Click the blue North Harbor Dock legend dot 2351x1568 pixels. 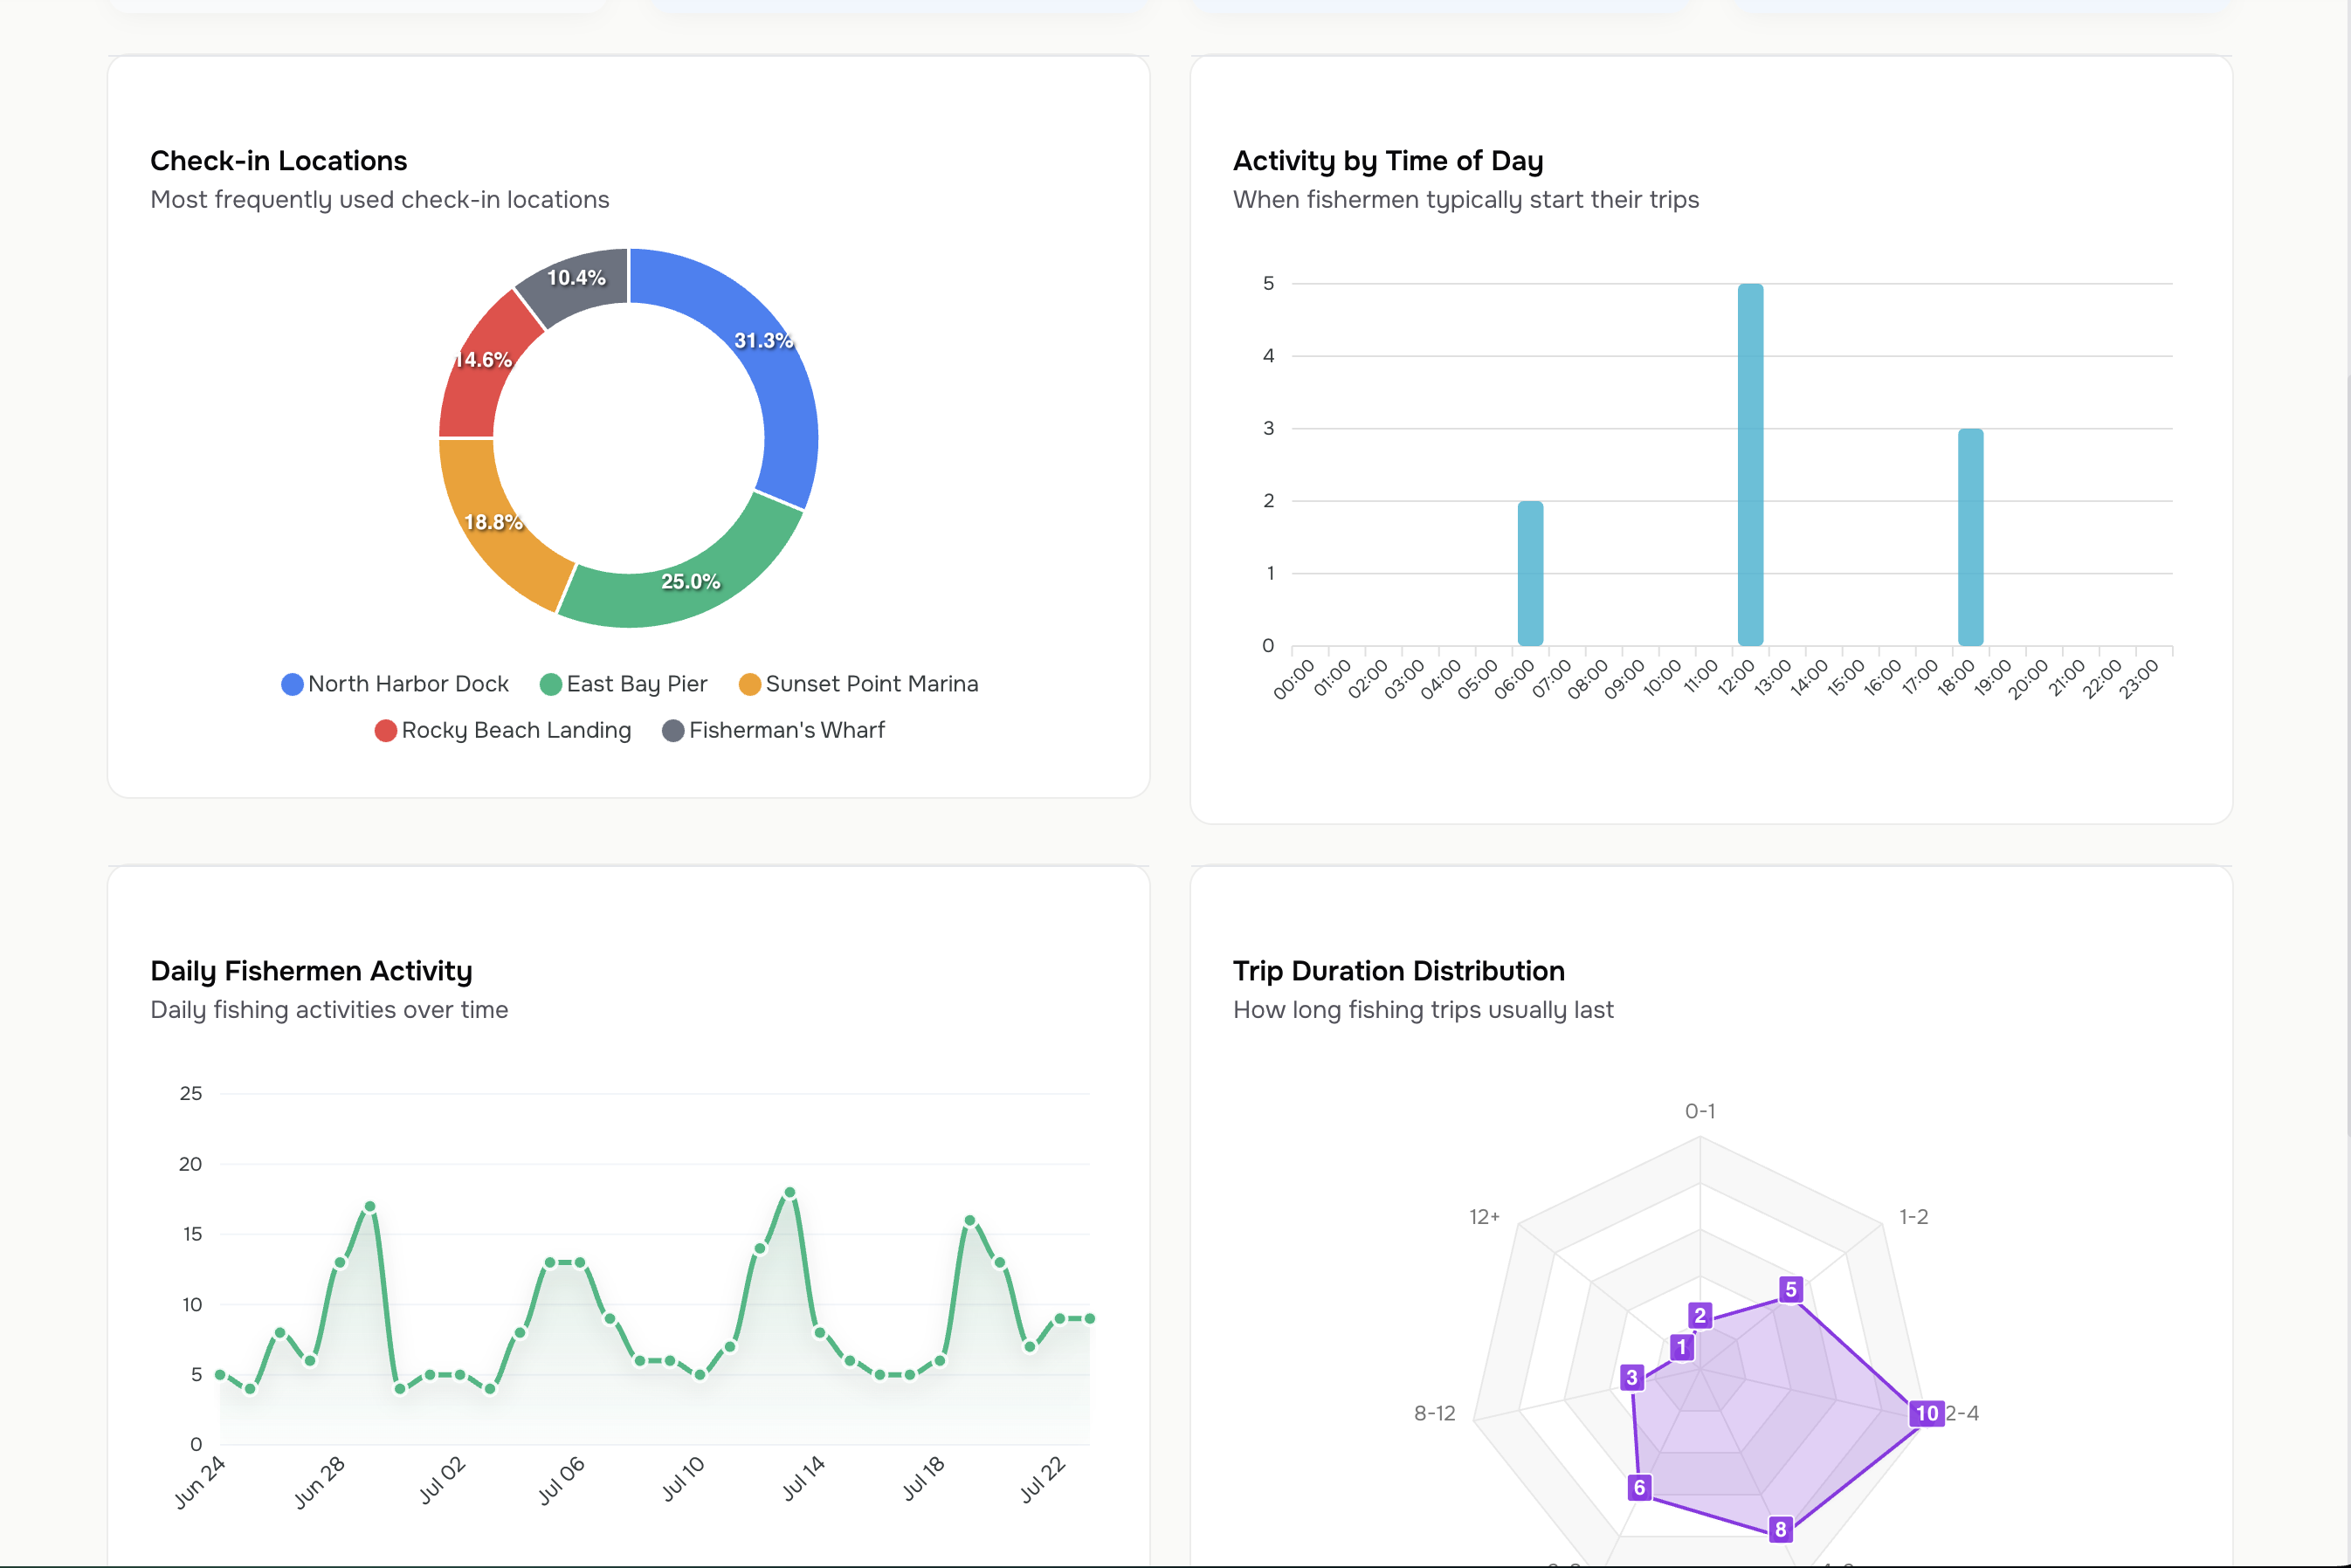(291, 684)
